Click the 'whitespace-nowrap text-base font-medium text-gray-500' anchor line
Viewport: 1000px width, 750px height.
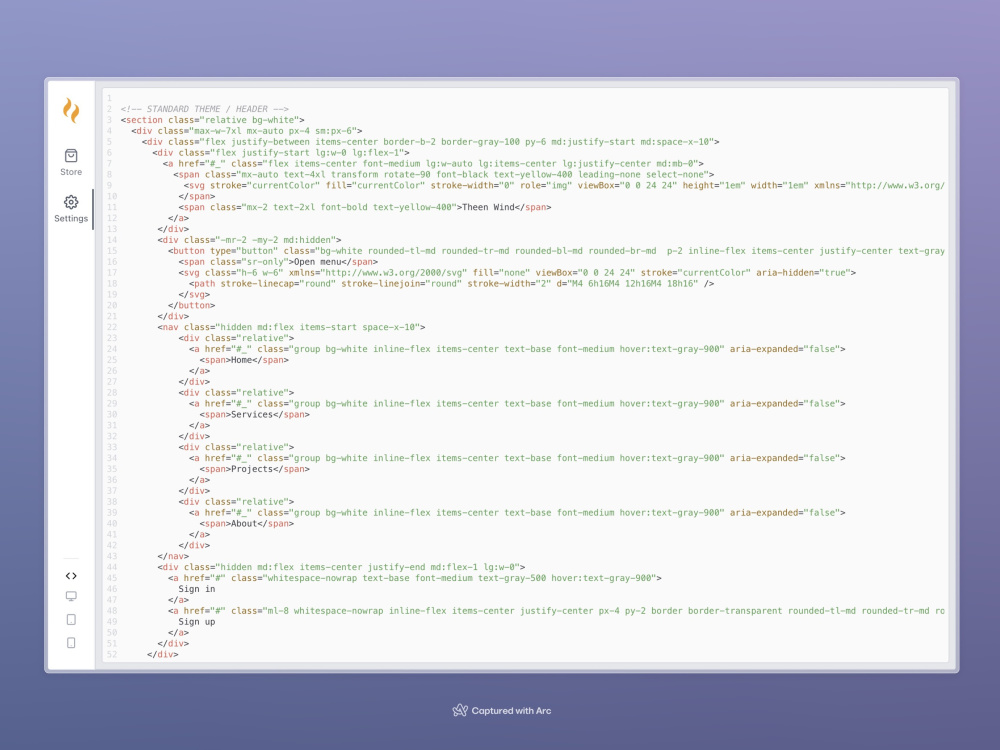pyautogui.click(x=415, y=578)
